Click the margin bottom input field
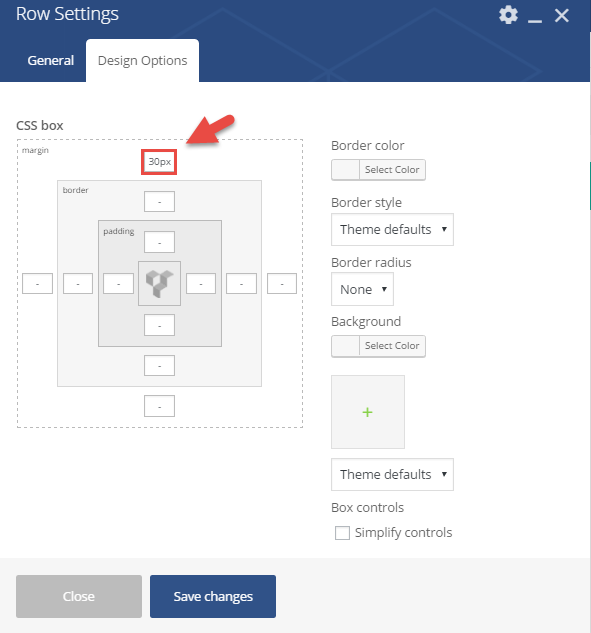Image resolution: width=591 pixels, height=633 pixels. 159,406
